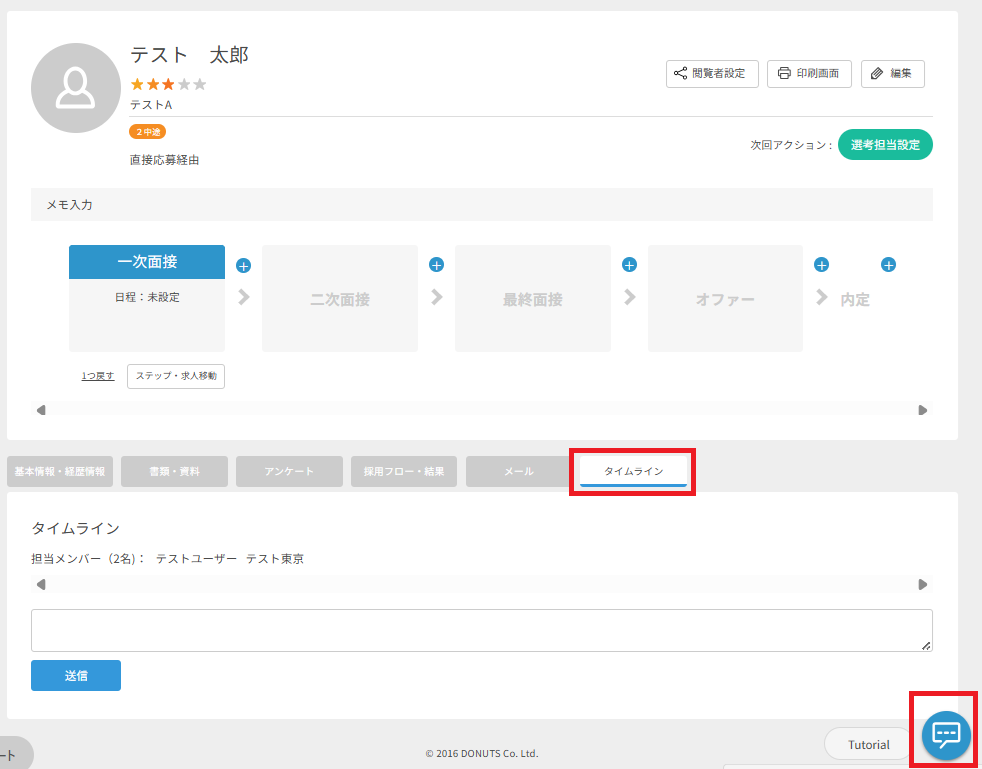
Task: Open 閲覧者設定 viewer settings
Action: point(712,74)
